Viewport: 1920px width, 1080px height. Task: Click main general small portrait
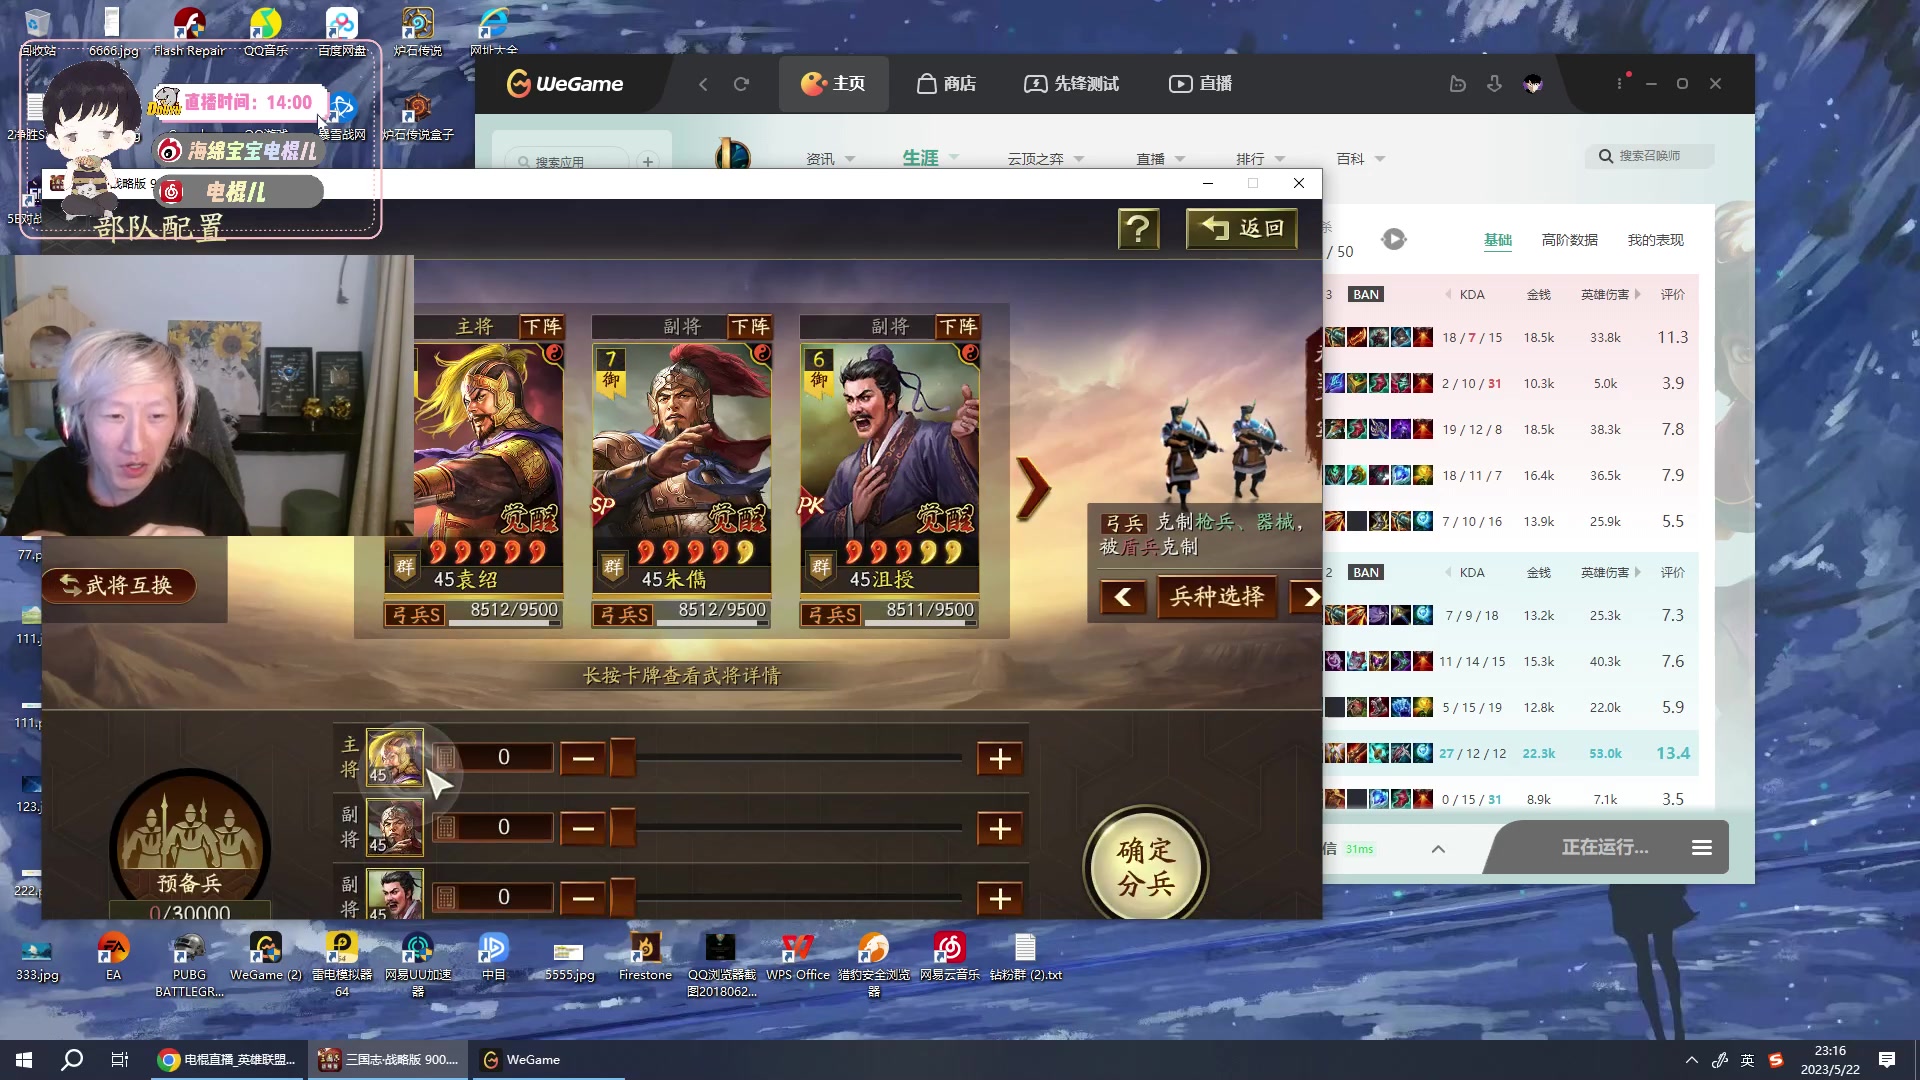click(x=395, y=757)
